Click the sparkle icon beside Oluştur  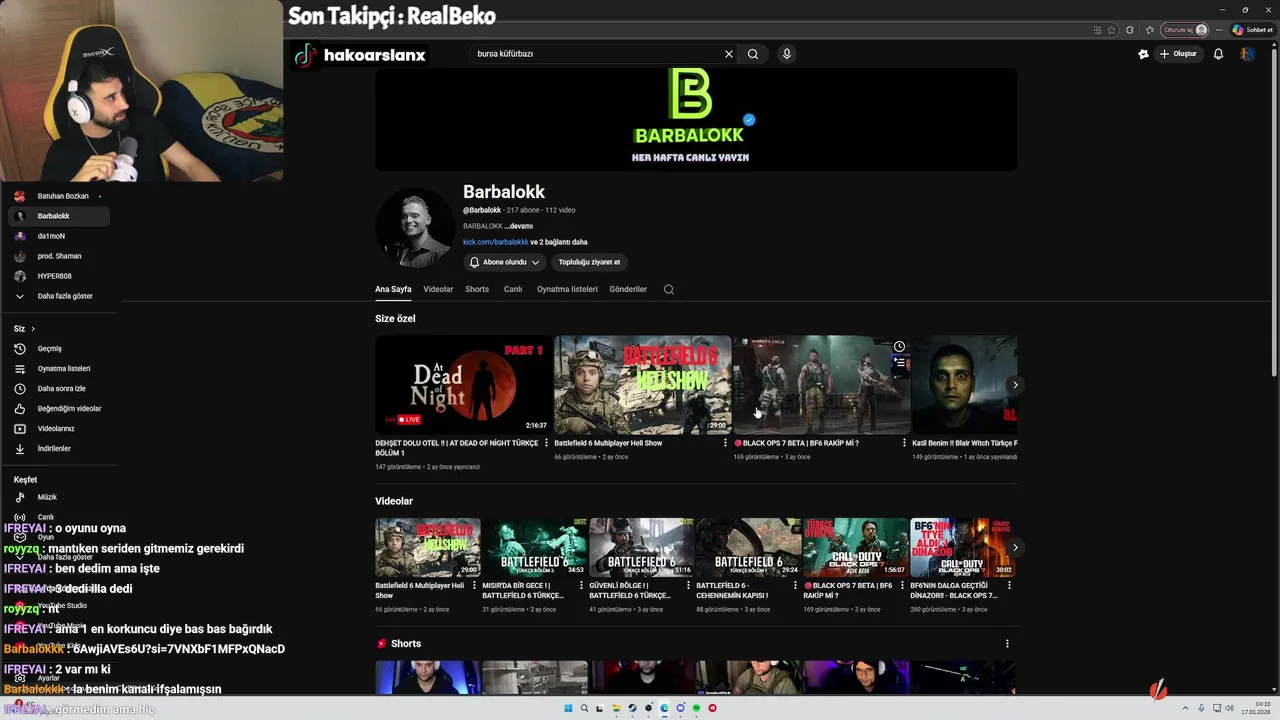coord(1143,54)
